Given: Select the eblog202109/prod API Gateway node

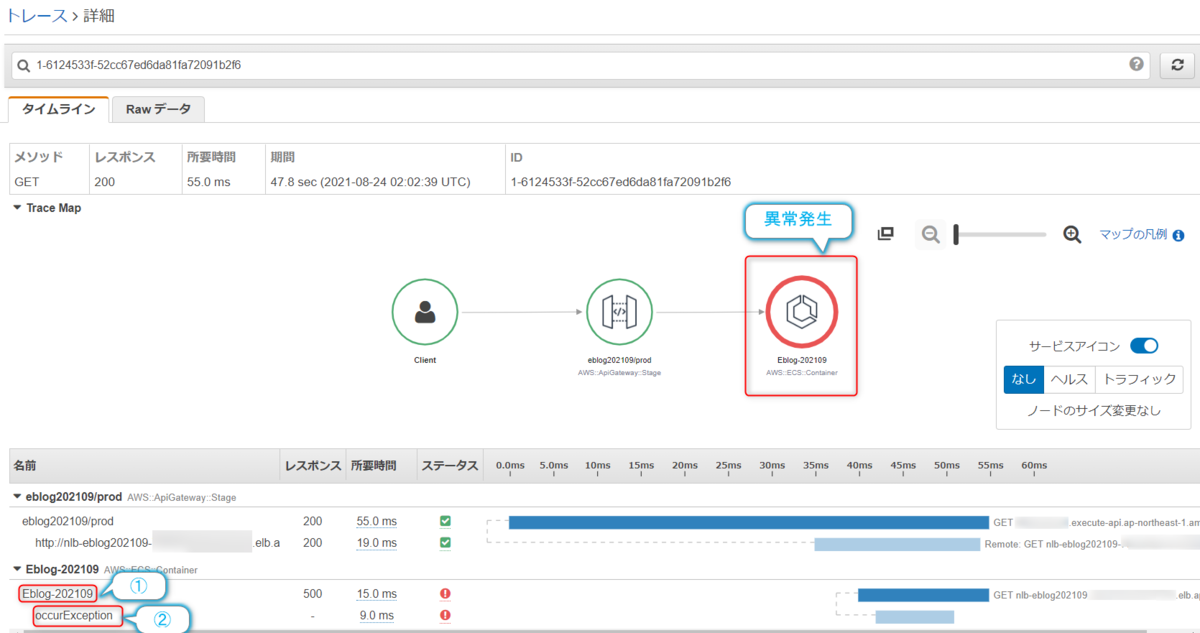Looking at the screenshot, I should pos(619,311).
